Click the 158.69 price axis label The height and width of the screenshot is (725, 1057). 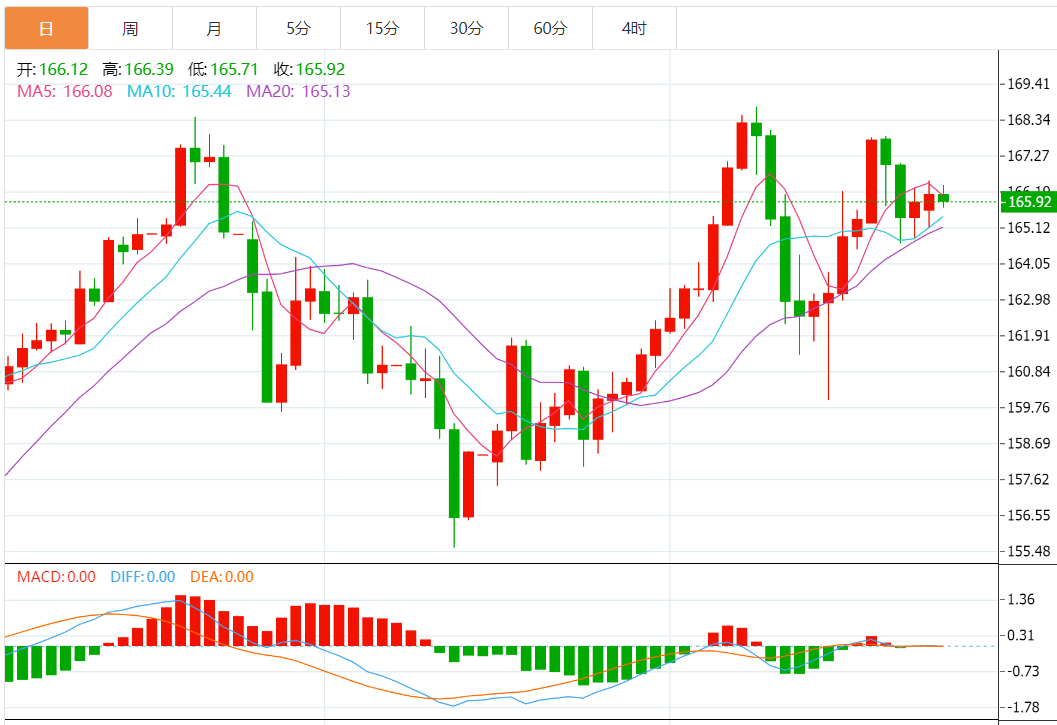coord(1028,444)
